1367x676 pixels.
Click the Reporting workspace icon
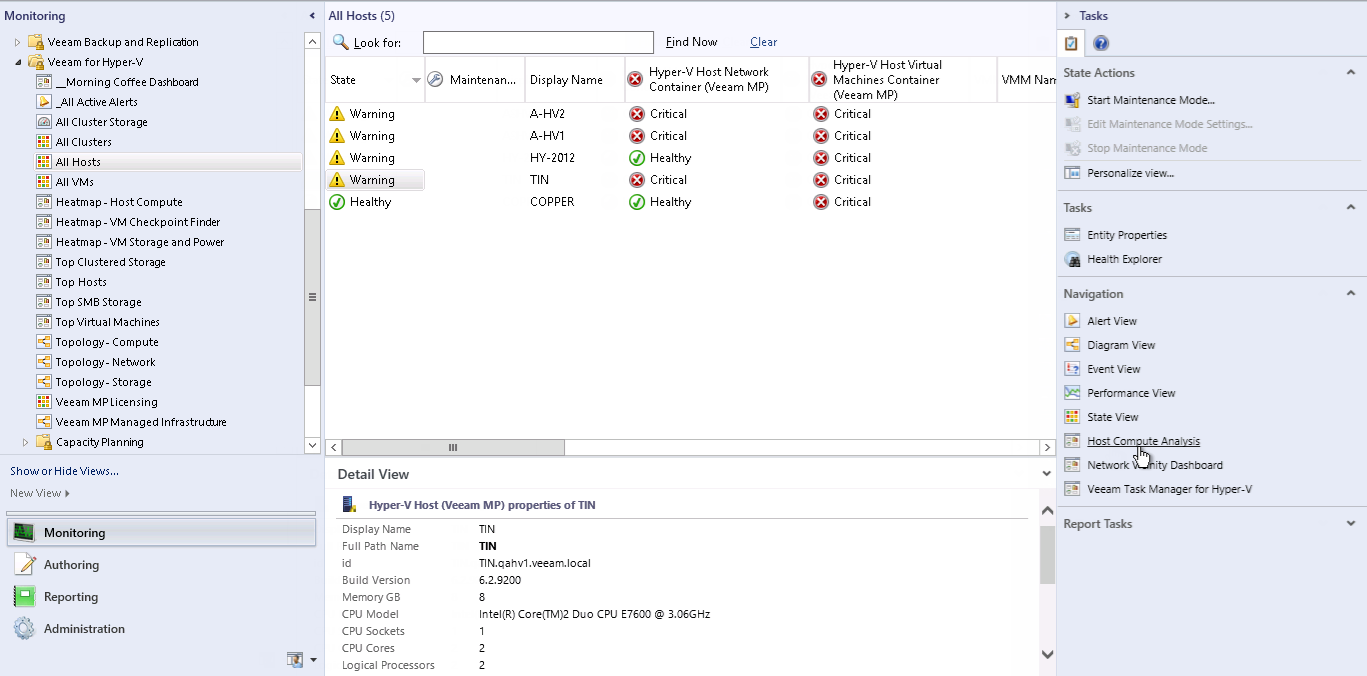24,597
